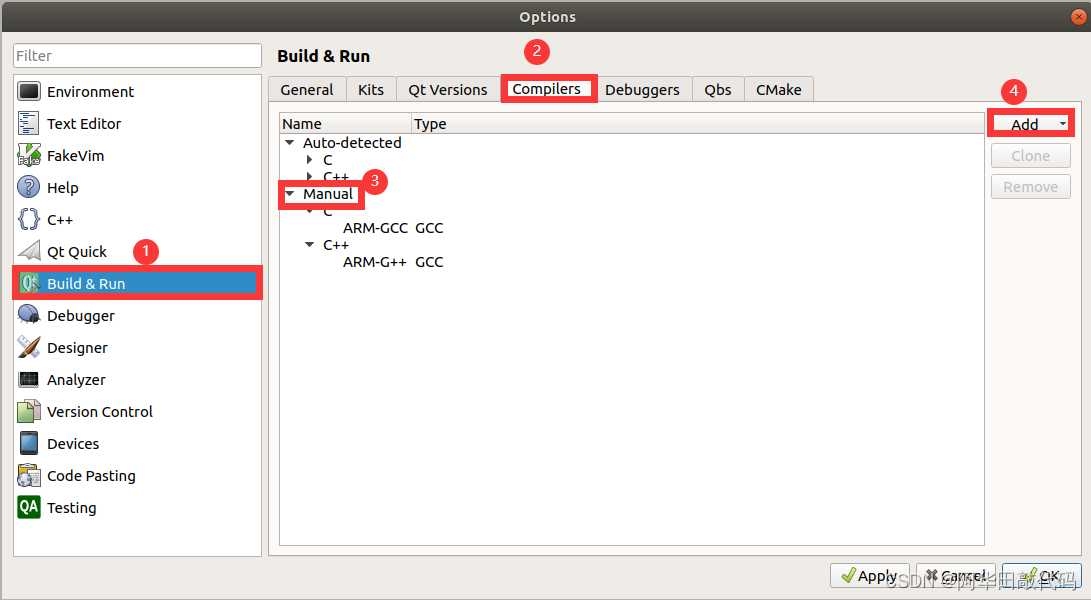Switch to the CMake tab
Screen dimensions: 1091x600
tap(779, 89)
